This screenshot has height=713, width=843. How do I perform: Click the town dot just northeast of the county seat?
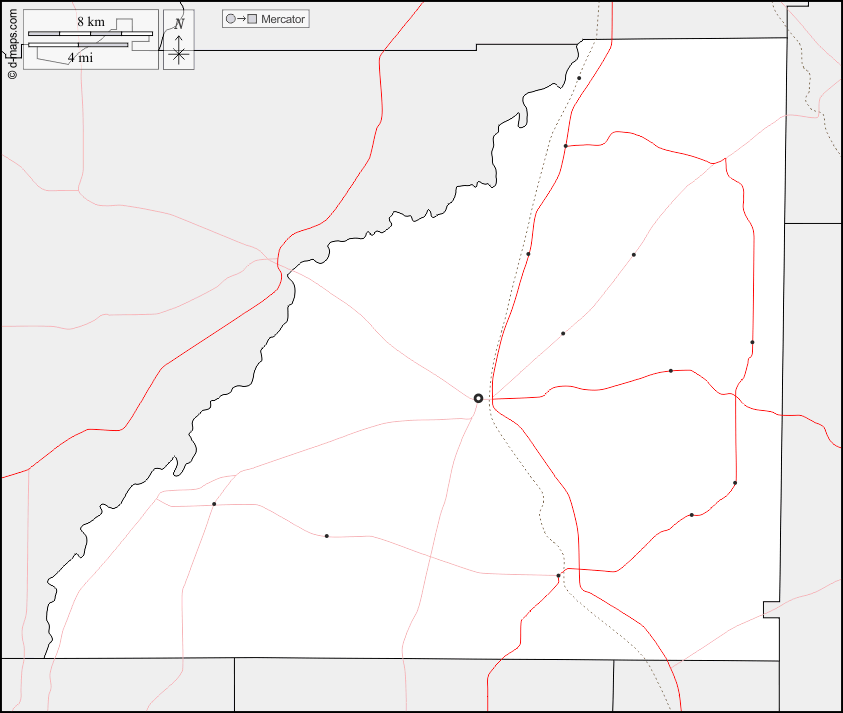[x=563, y=333]
